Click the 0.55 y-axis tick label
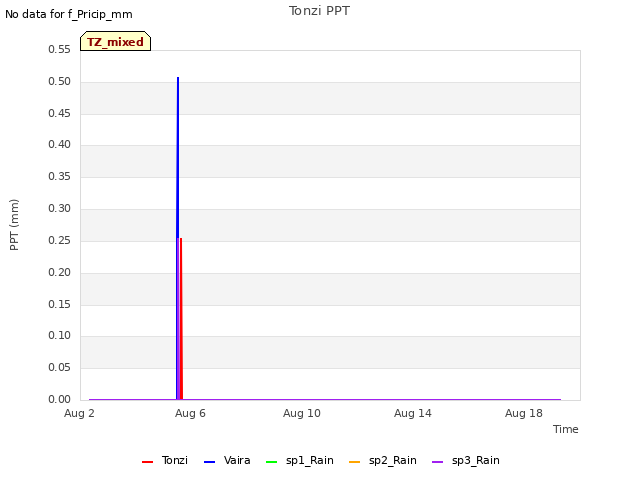The image size is (640, 480). [60, 49]
